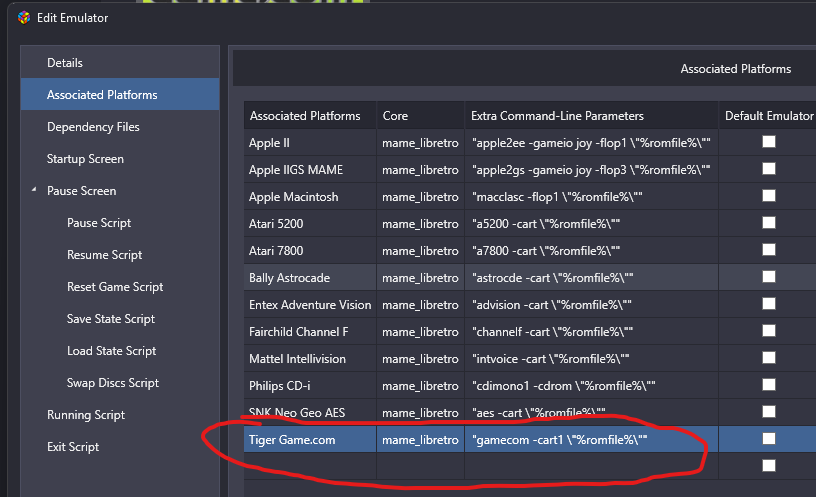Edit the "apple2gs -gameio joy -flop3" parameters cell
Viewport: 816px width, 497px height.
(x=591, y=170)
